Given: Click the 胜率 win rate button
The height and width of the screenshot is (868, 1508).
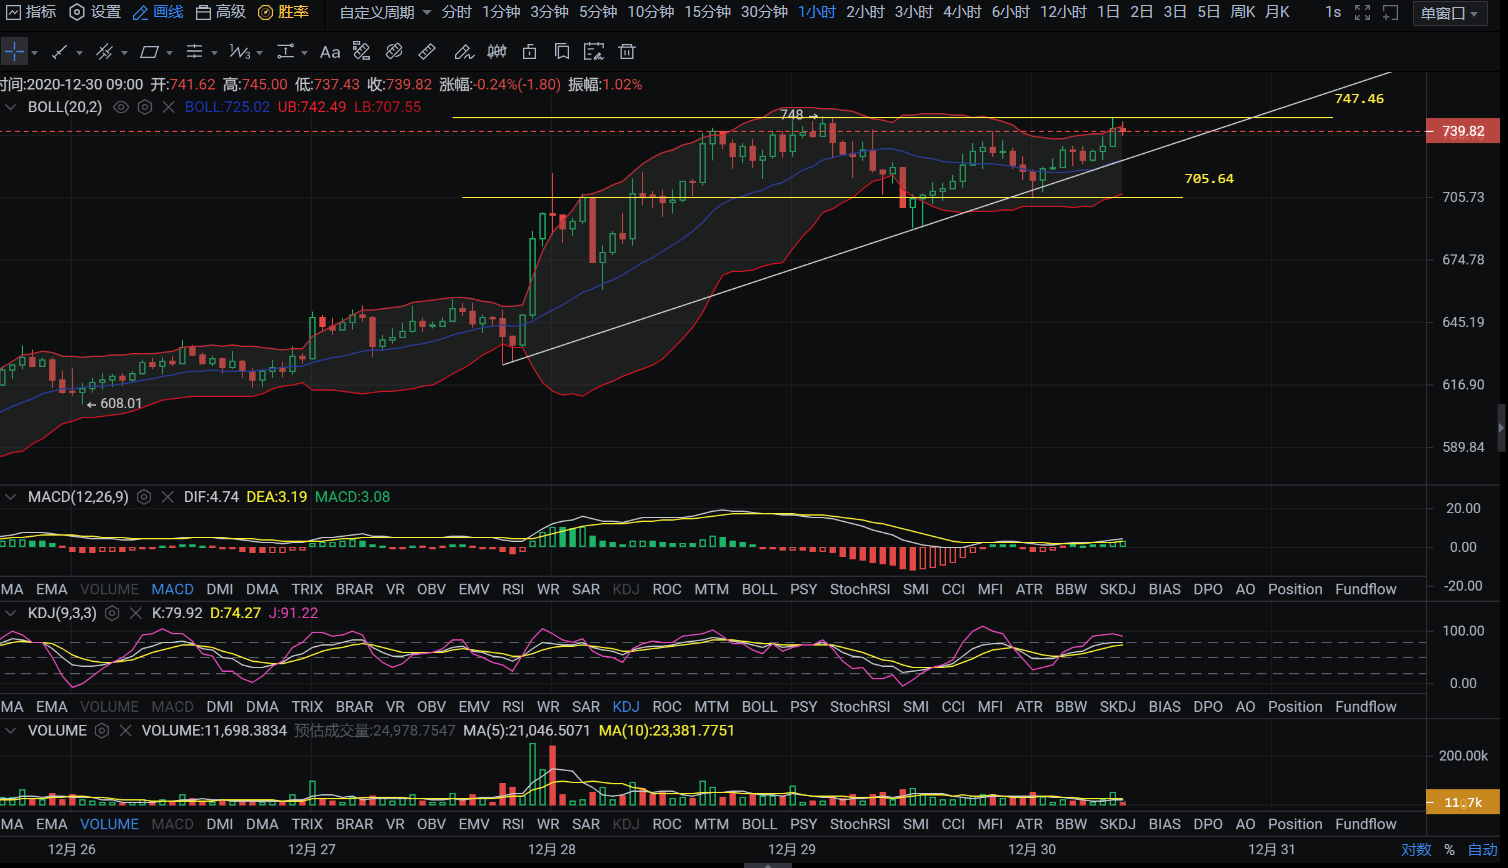Looking at the screenshot, I should tap(283, 12).
